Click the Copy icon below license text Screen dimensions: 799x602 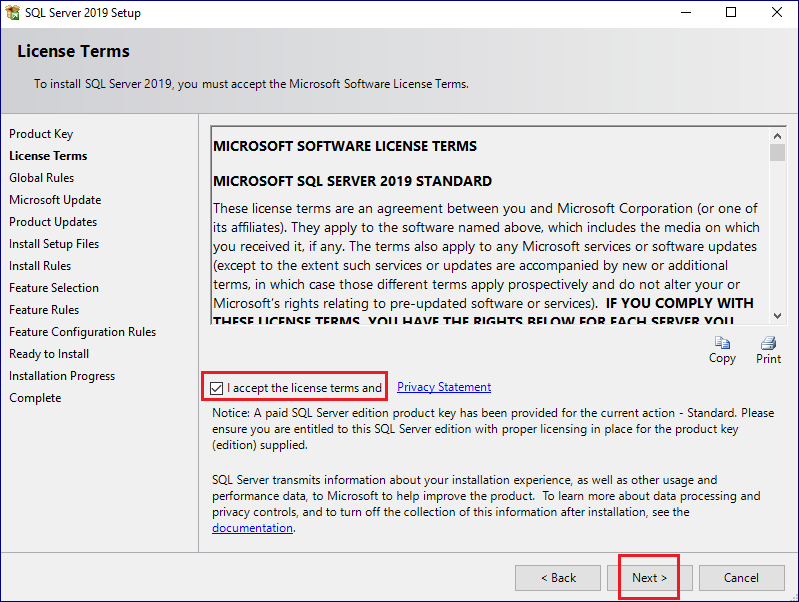[x=722, y=343]
